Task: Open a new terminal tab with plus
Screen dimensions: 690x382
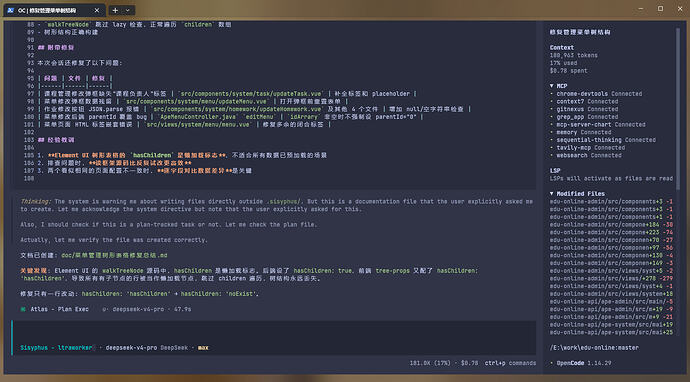Action: [x=115, y=10]
